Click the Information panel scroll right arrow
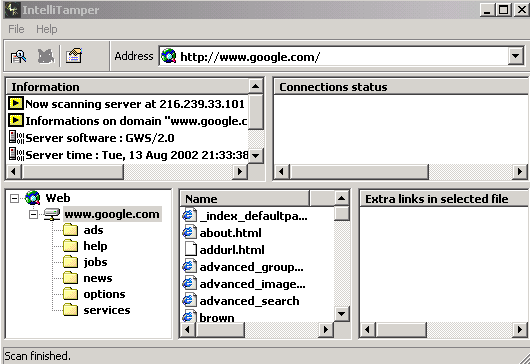The width and height of the screenshot is (530, 364). coord(240,171)
